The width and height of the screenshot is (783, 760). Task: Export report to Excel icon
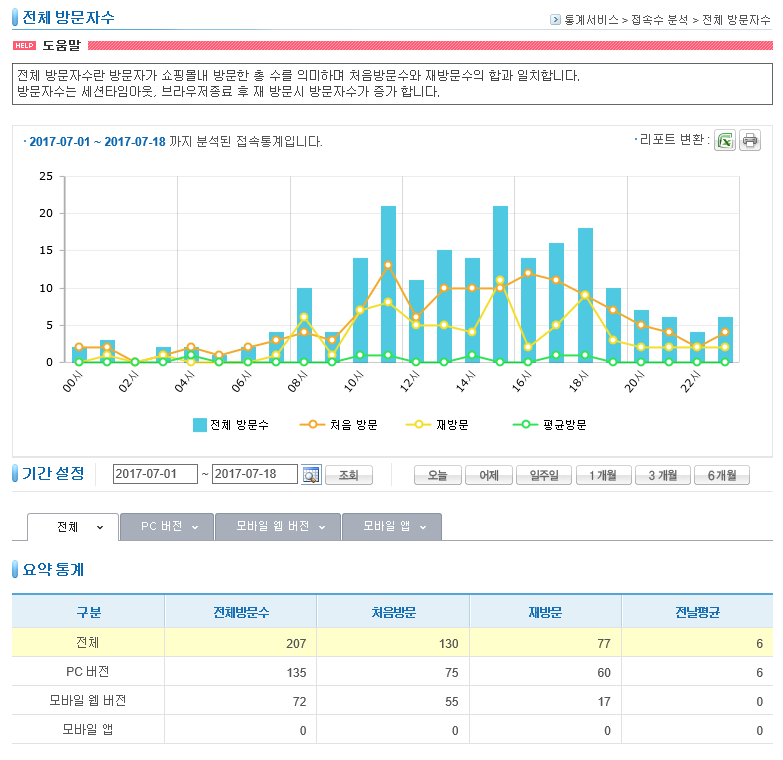click(x=725, y=141)
